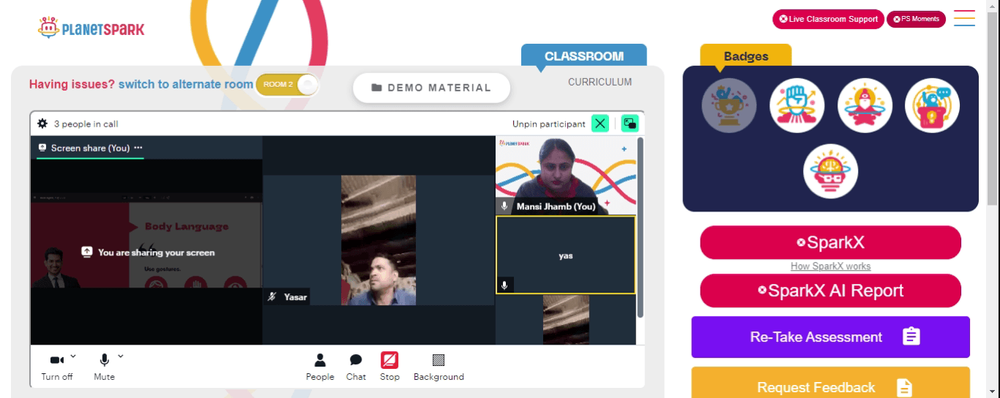Screen dimensions: 1000x398
Task: Expand microphone options chevron
Action: coord(121,356)
